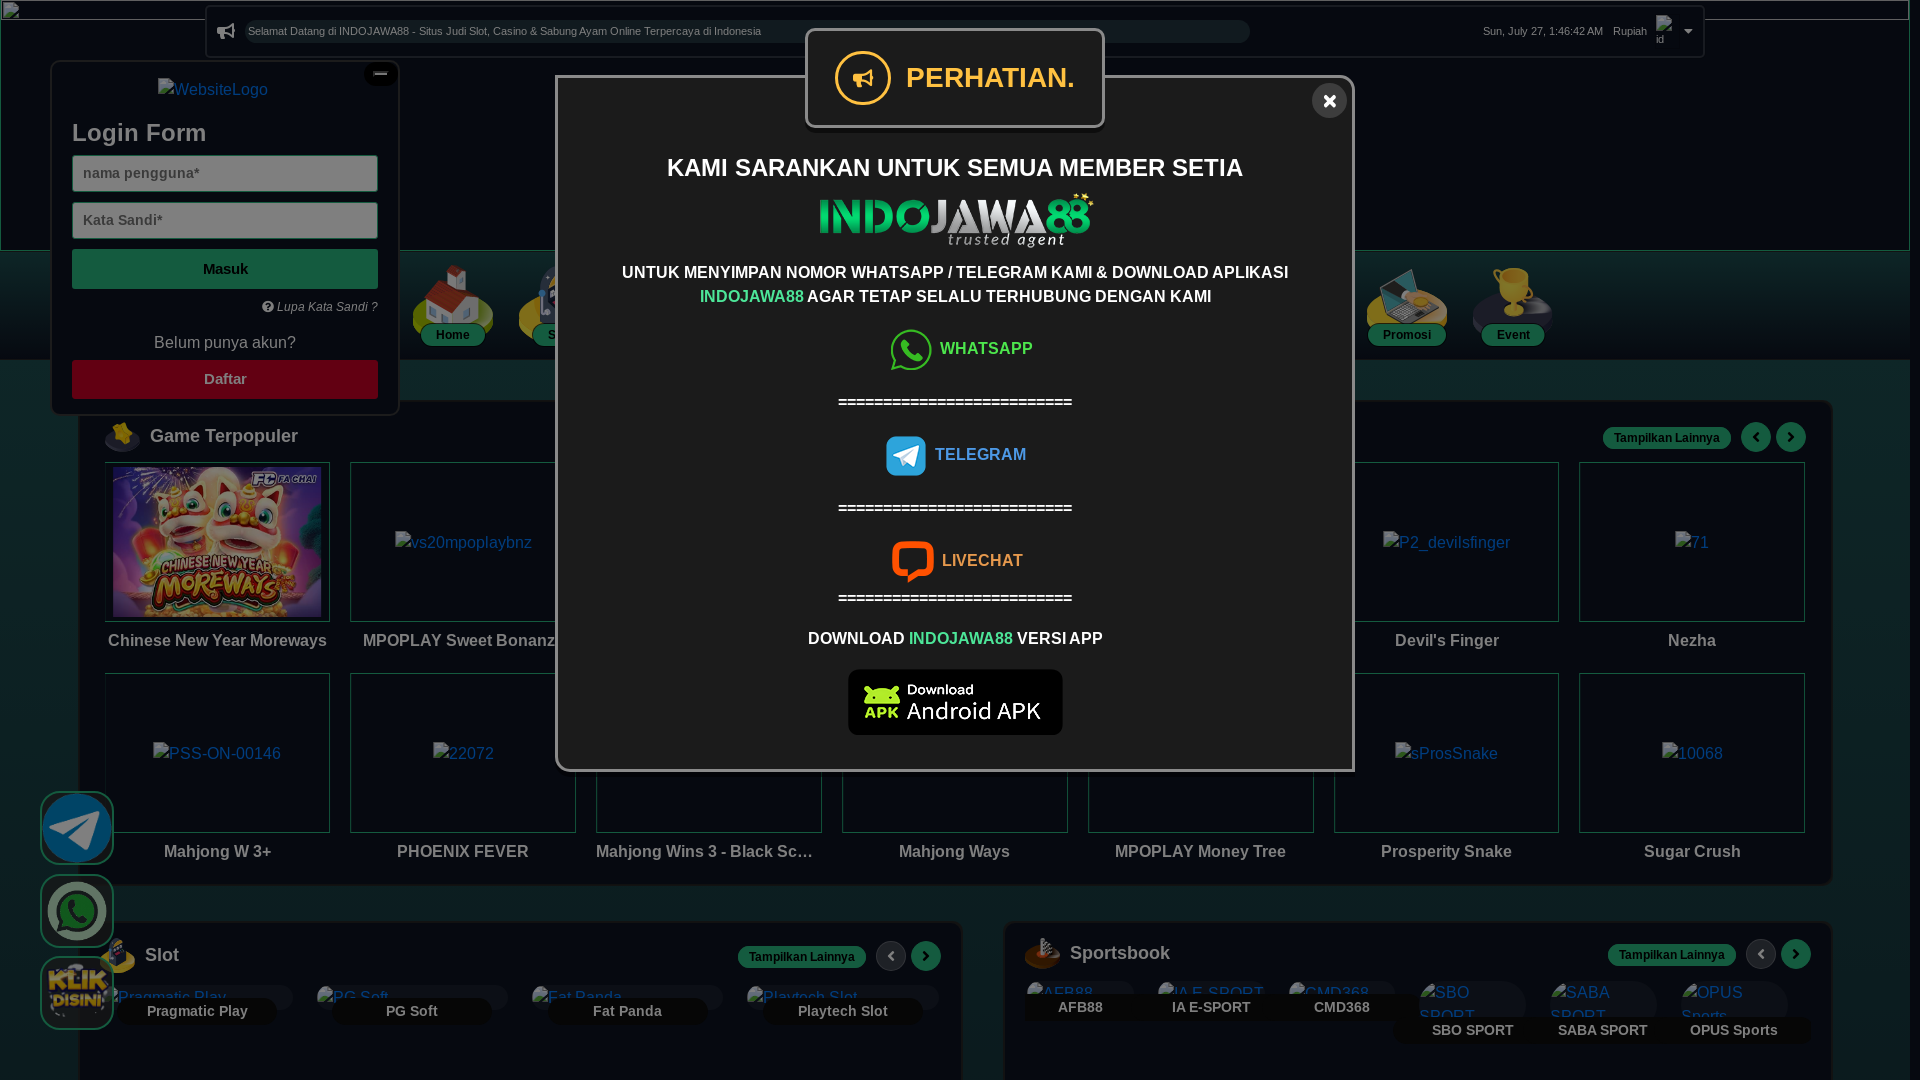Close the Perhatian popup dialog

[1329, 101]
